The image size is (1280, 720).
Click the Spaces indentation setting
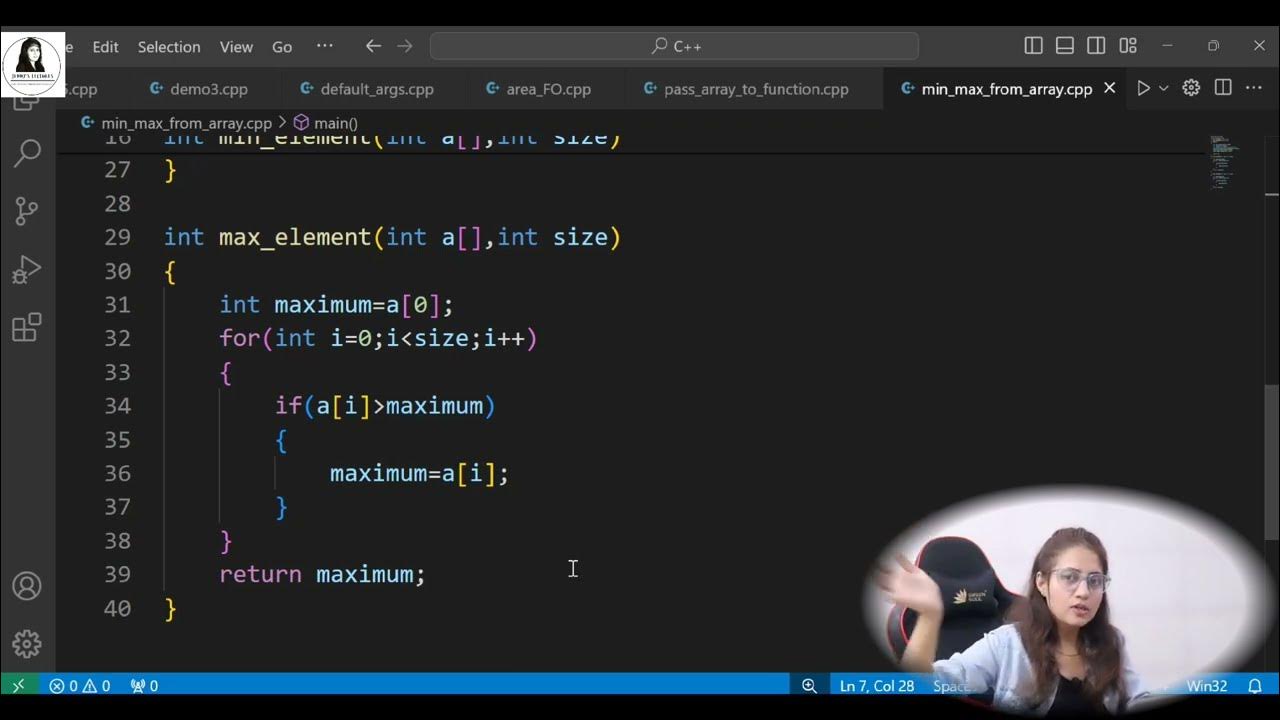click(951, 685)
